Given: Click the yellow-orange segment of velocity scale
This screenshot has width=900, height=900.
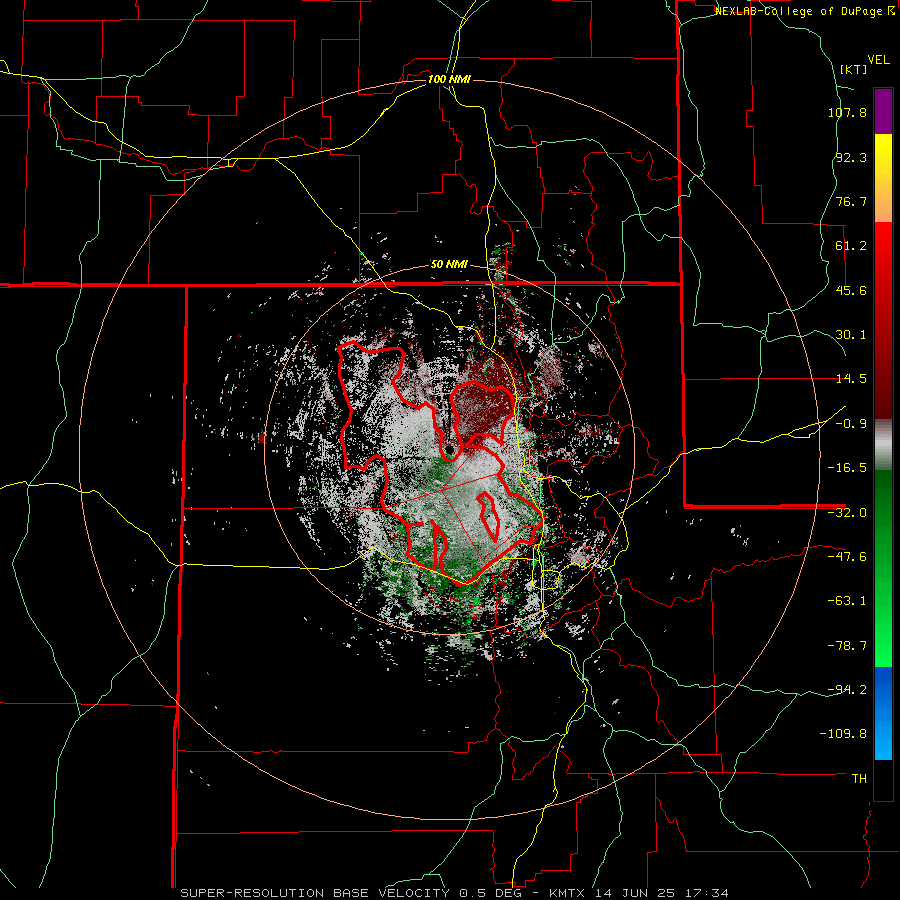Looking at the screenshot, I should (x=883, y=178).
